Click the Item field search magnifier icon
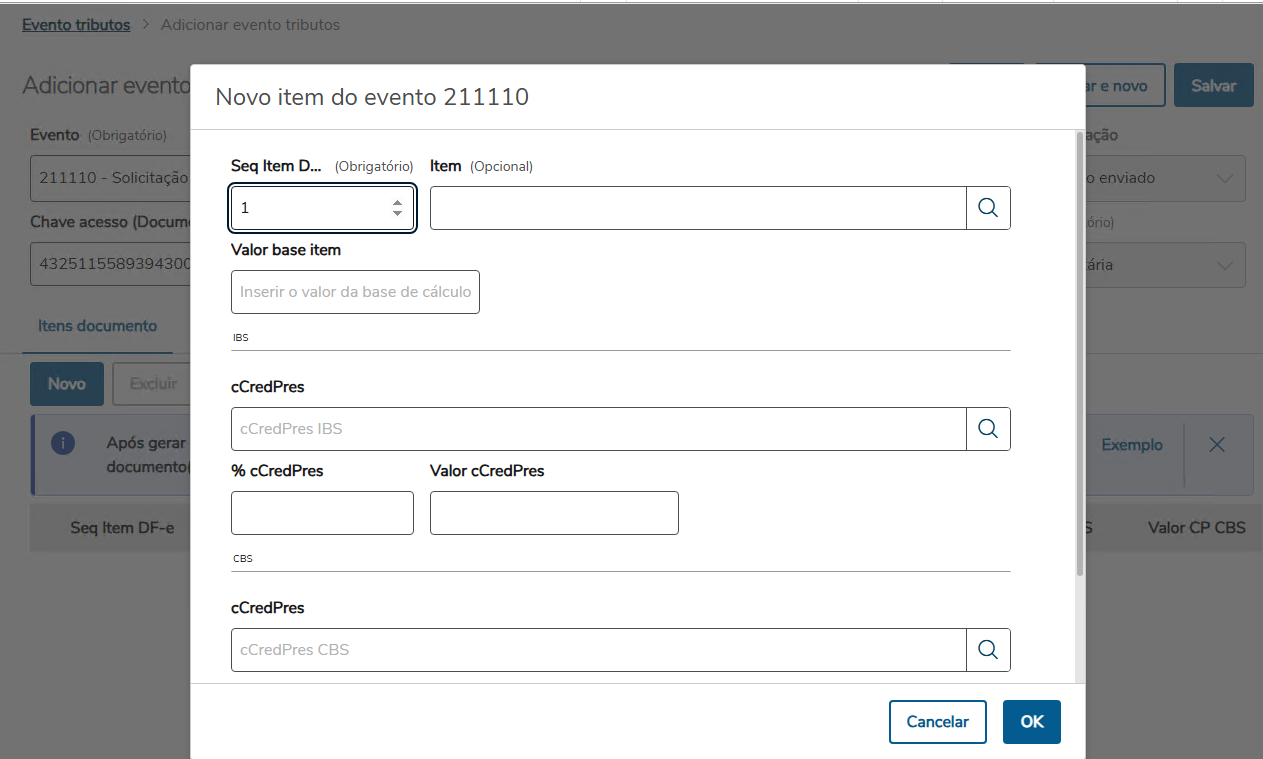 pos(988,208)
